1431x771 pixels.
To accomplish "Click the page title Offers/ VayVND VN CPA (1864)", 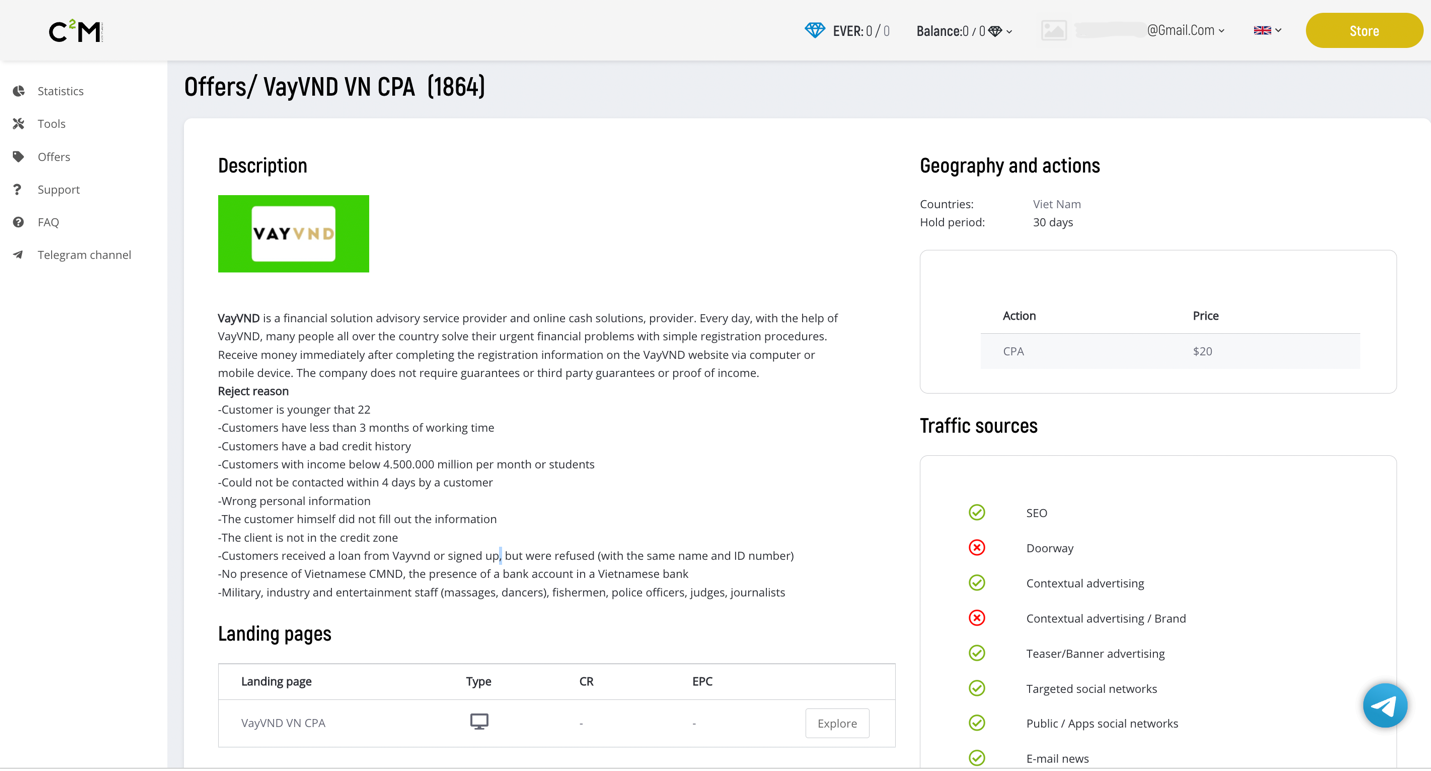I will coord(334,87).
